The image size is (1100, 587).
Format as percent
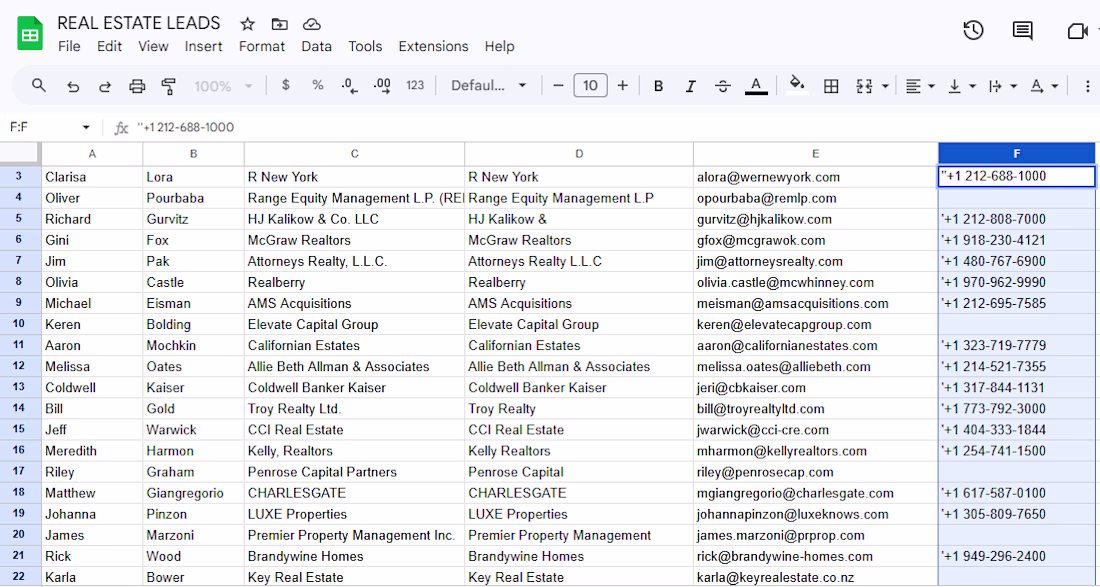(318, 86)
